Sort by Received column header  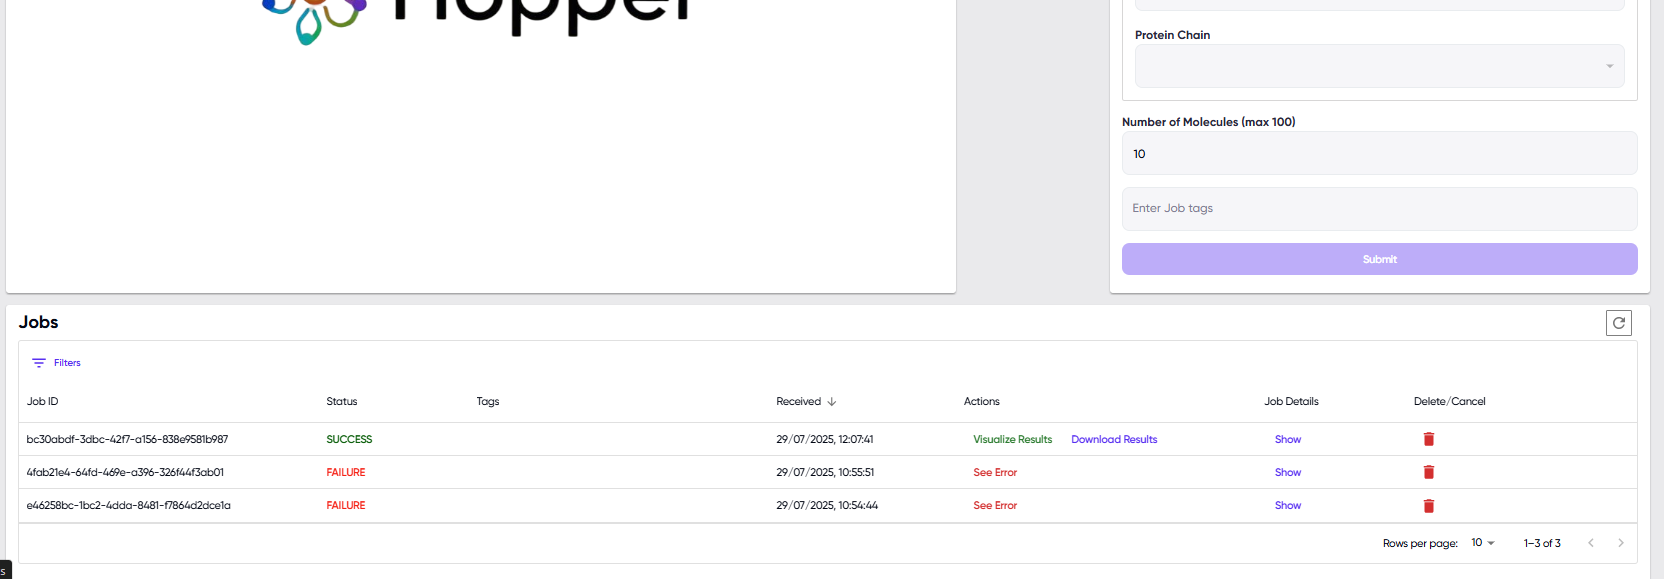click(798, 401)
